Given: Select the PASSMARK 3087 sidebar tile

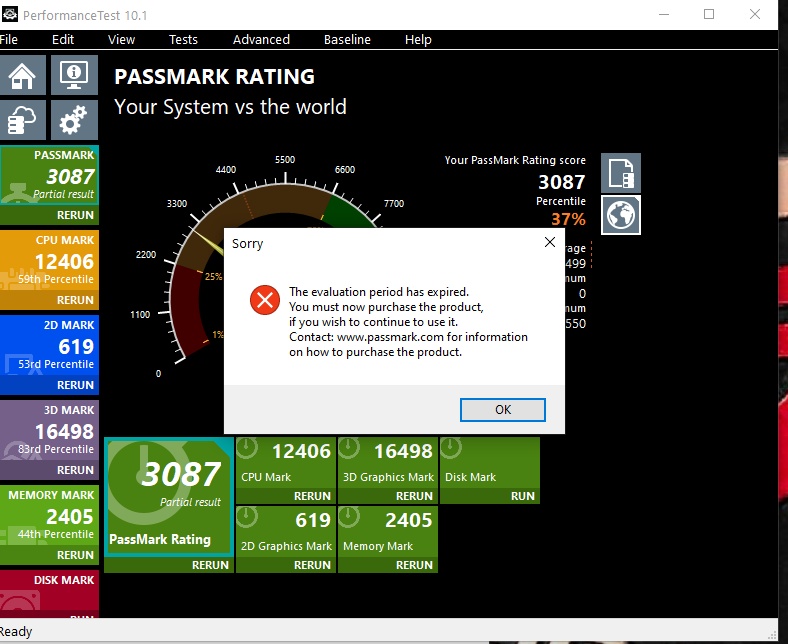Looking at the screenshot, I should pos(49,175).
